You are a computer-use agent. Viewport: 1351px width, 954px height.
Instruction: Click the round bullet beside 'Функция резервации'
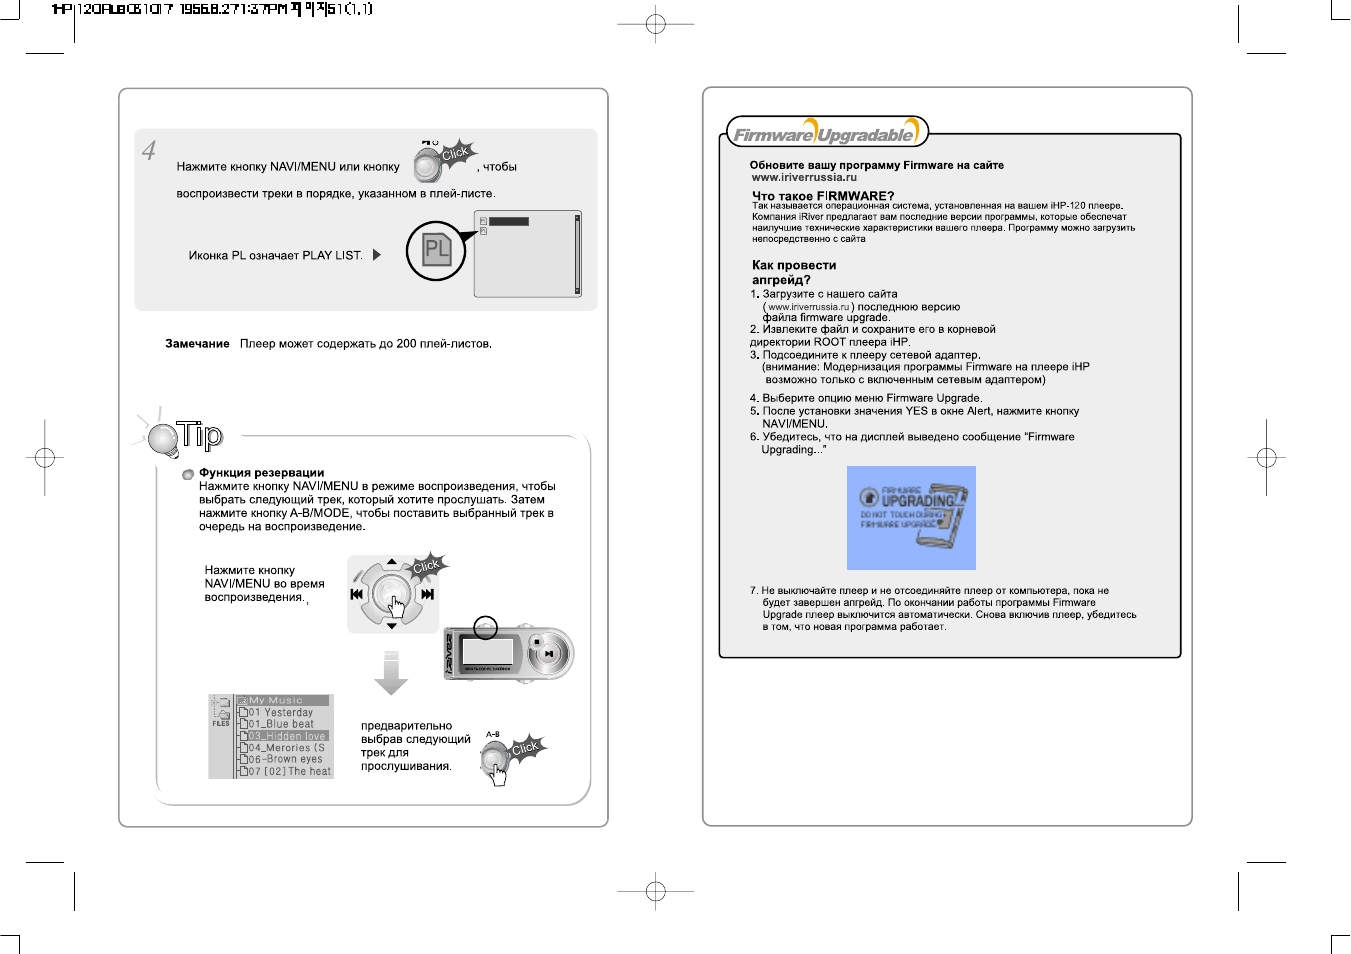[x=188, y=474]
